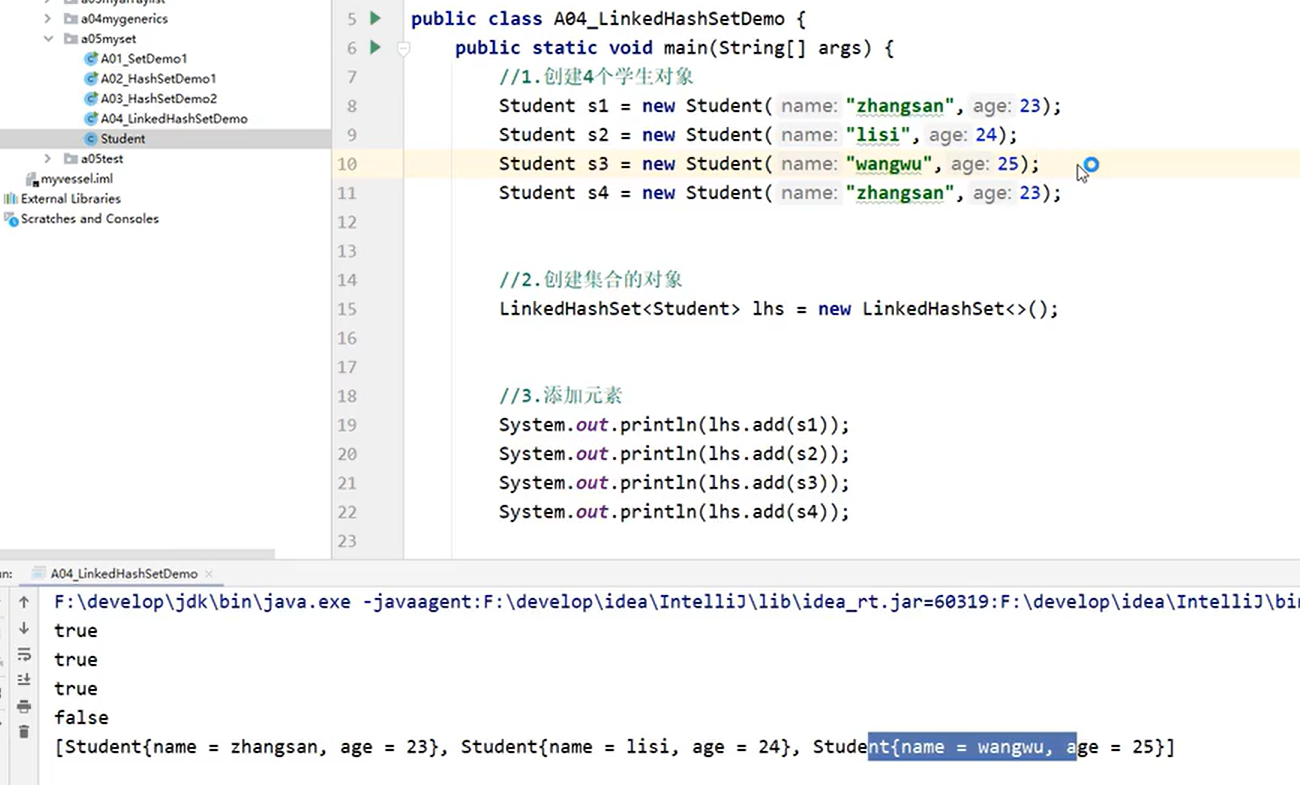
Task: Click the class icon beside A01_SetDemo1
Action: pos(91,59)
